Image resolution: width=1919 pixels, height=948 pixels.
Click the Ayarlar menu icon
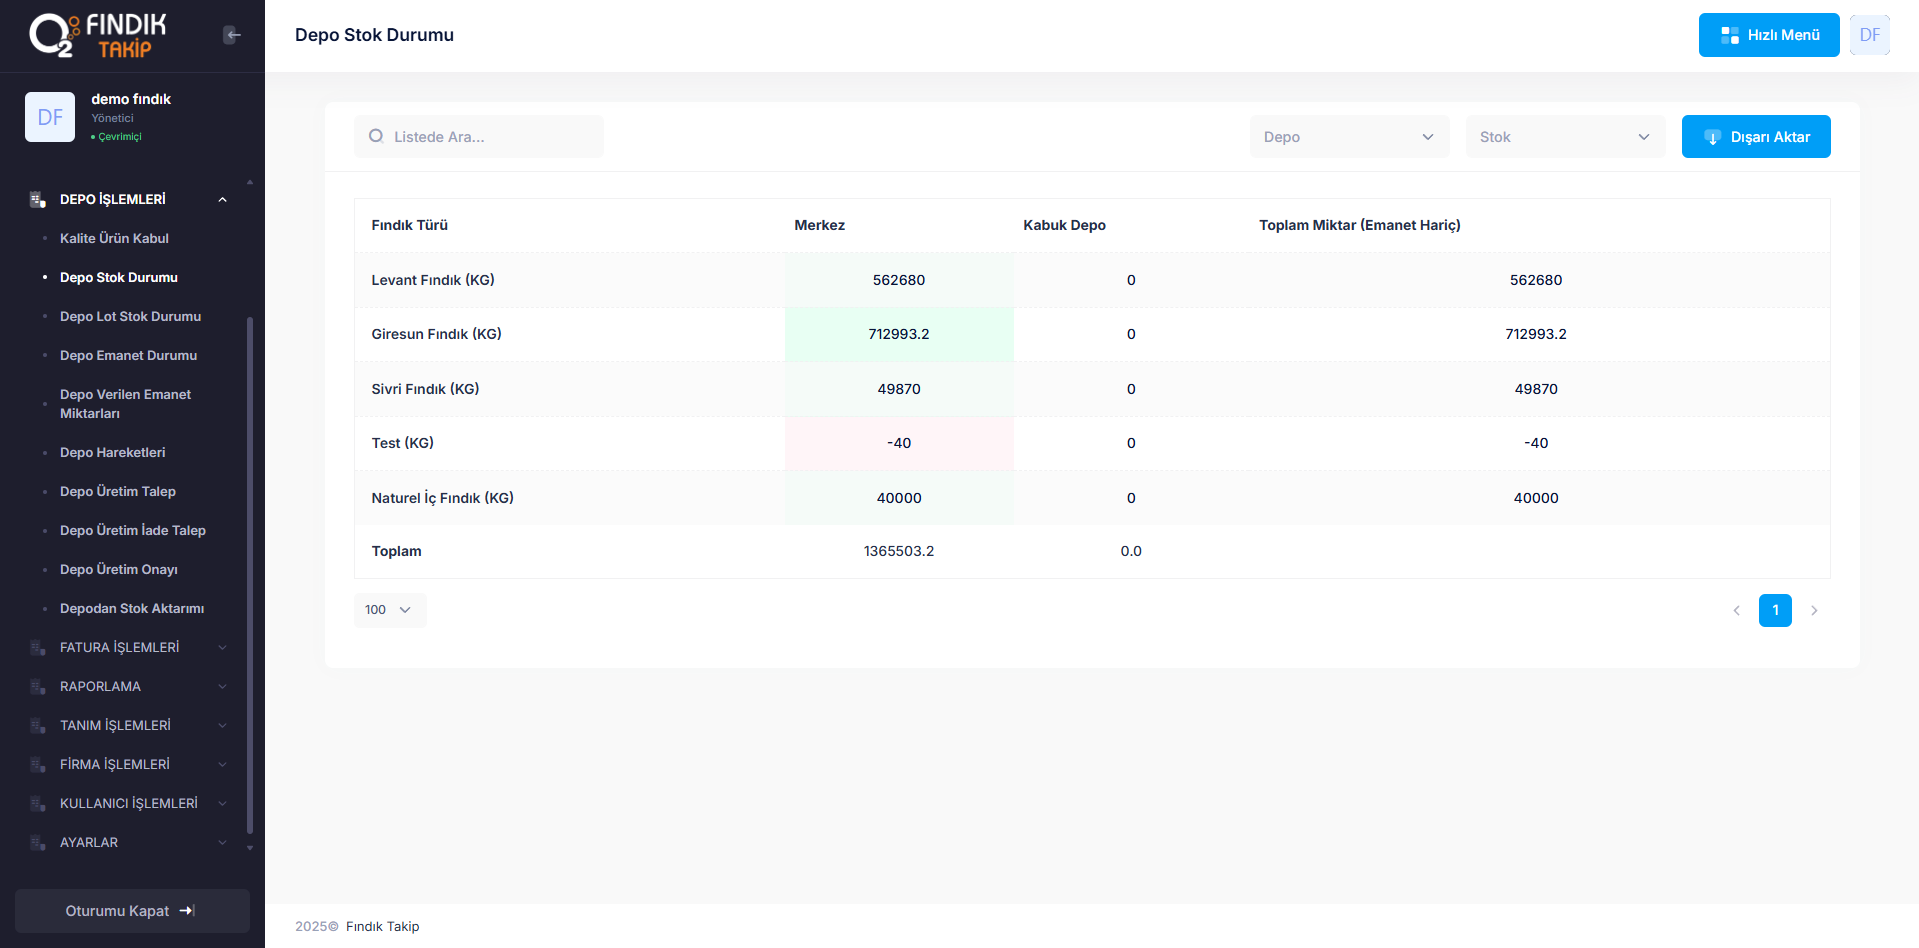(38, 842)
